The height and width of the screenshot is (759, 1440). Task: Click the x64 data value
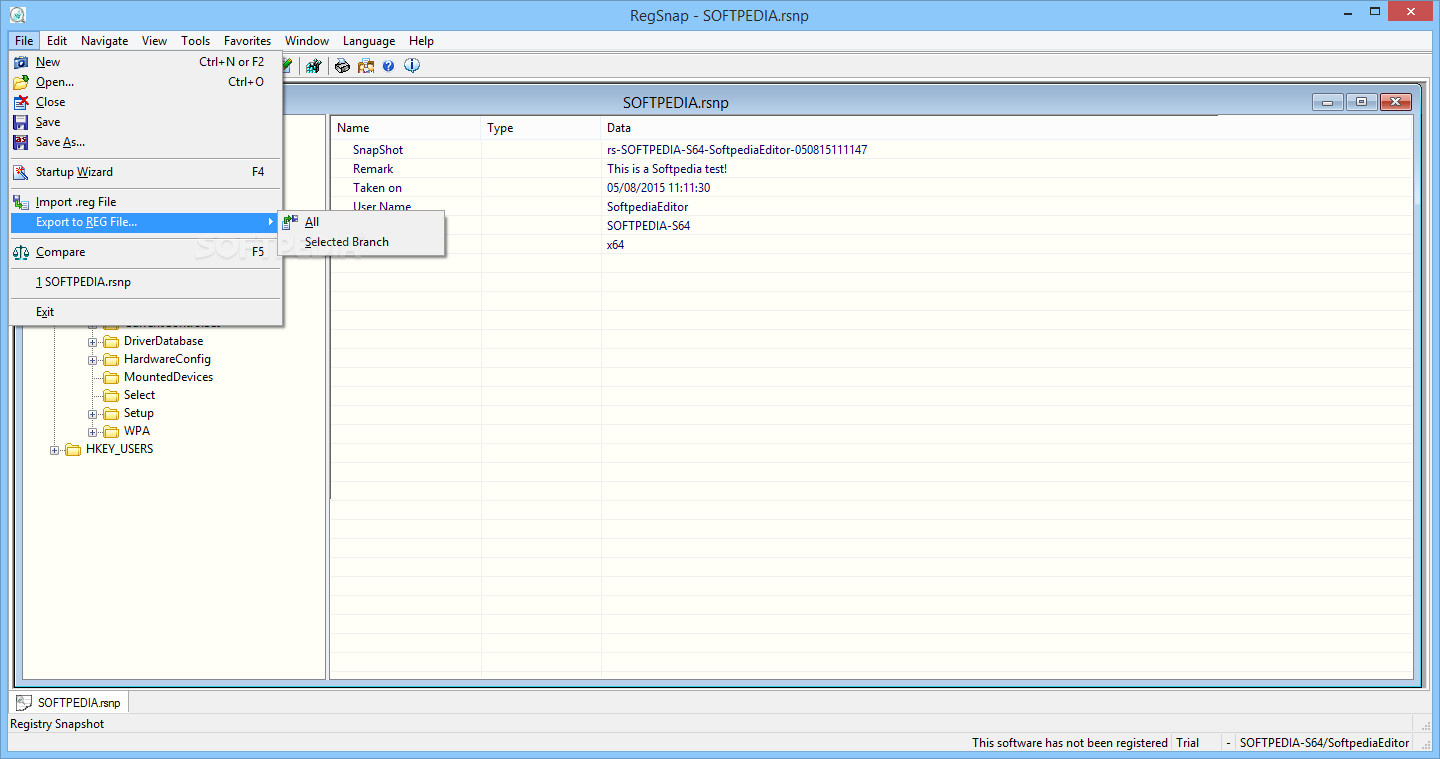pyautogui.click(x=615, y=245)
